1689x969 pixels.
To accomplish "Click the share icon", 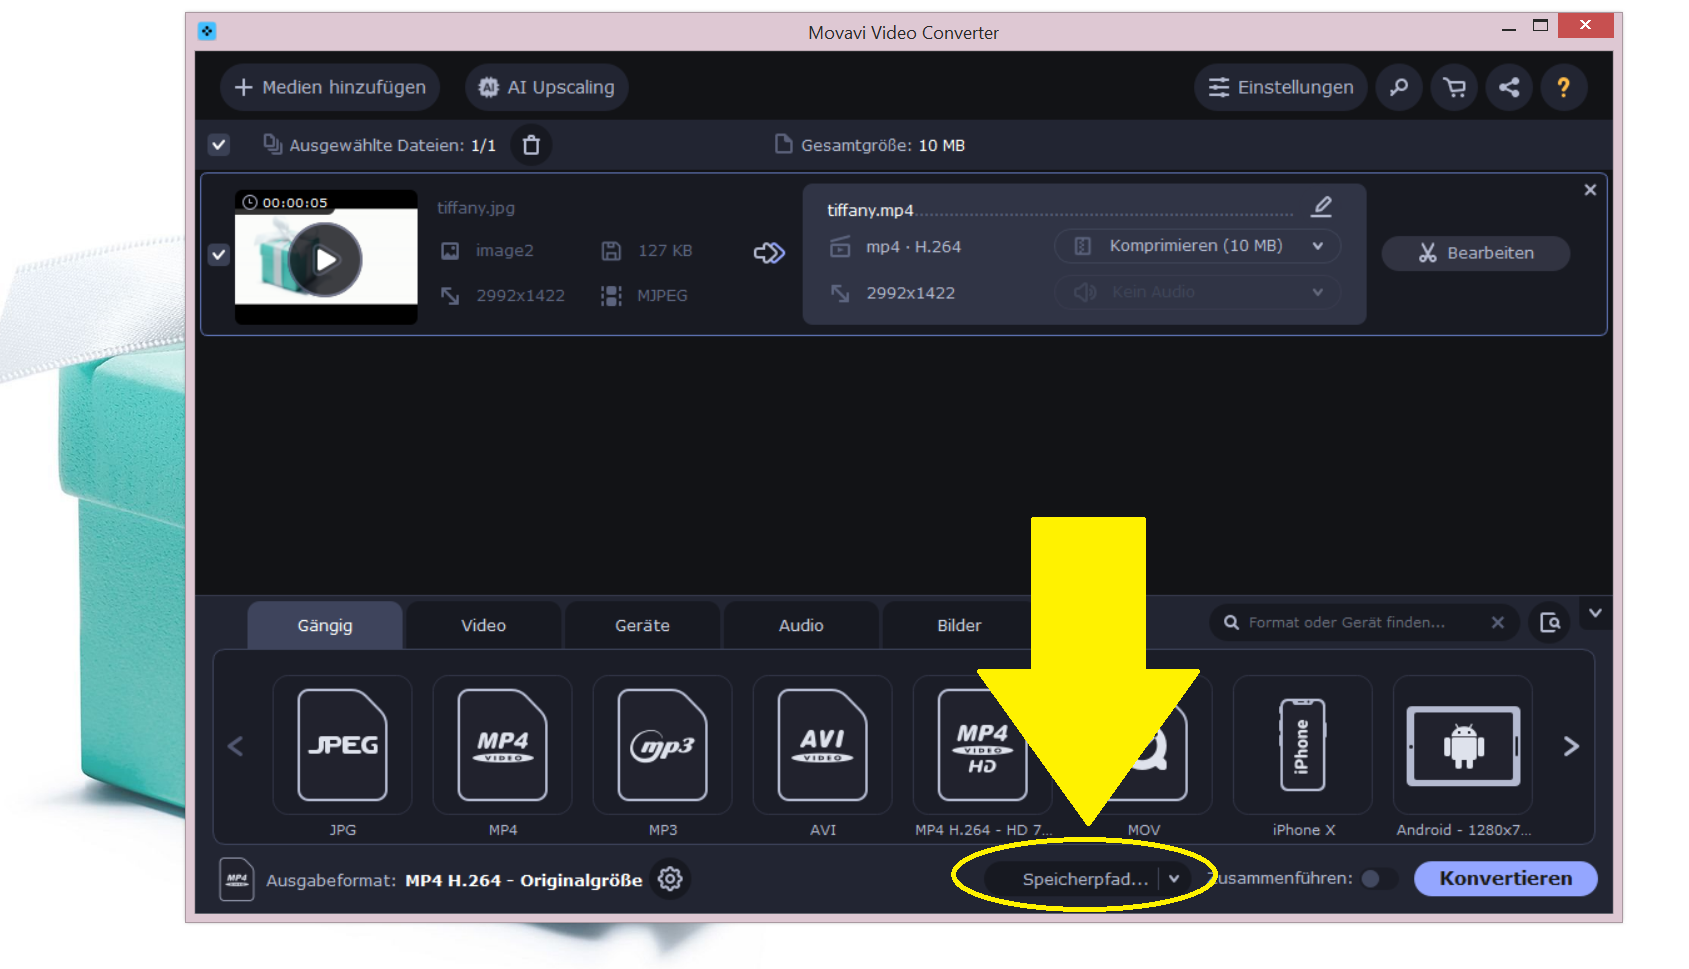I will [1509, 87].
